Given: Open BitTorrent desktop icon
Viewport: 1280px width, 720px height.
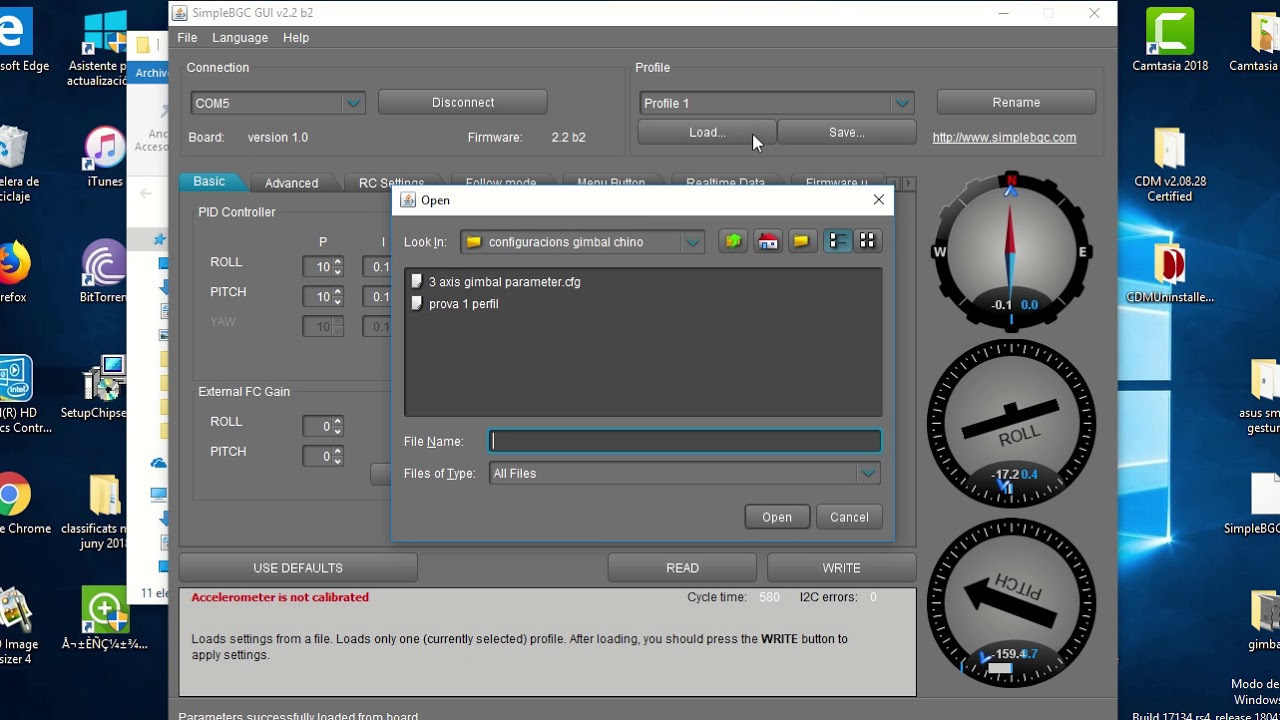Looking at the screenshot, I should pos(104,272).
